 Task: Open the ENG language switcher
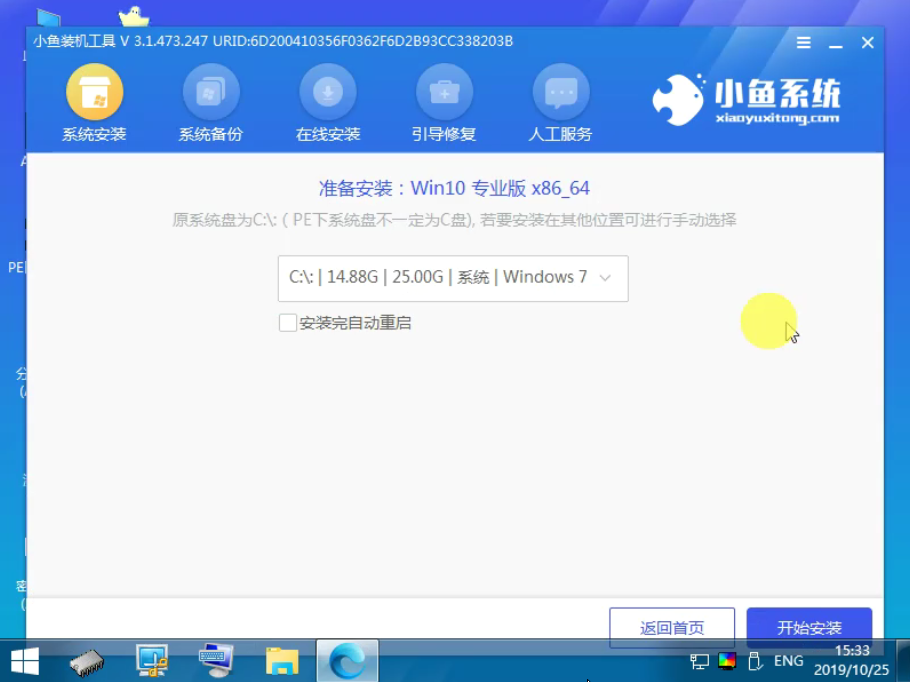click(x=789, y=661)
